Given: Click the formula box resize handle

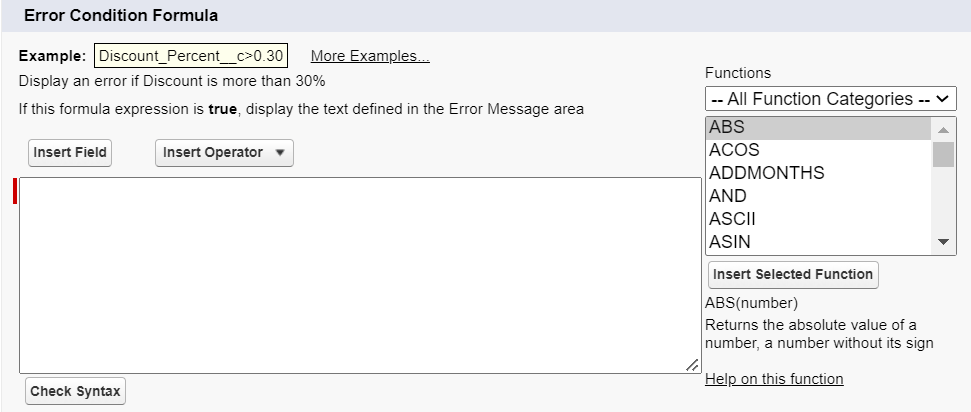Looking at the screenshot, I should [x=693, y=366].
